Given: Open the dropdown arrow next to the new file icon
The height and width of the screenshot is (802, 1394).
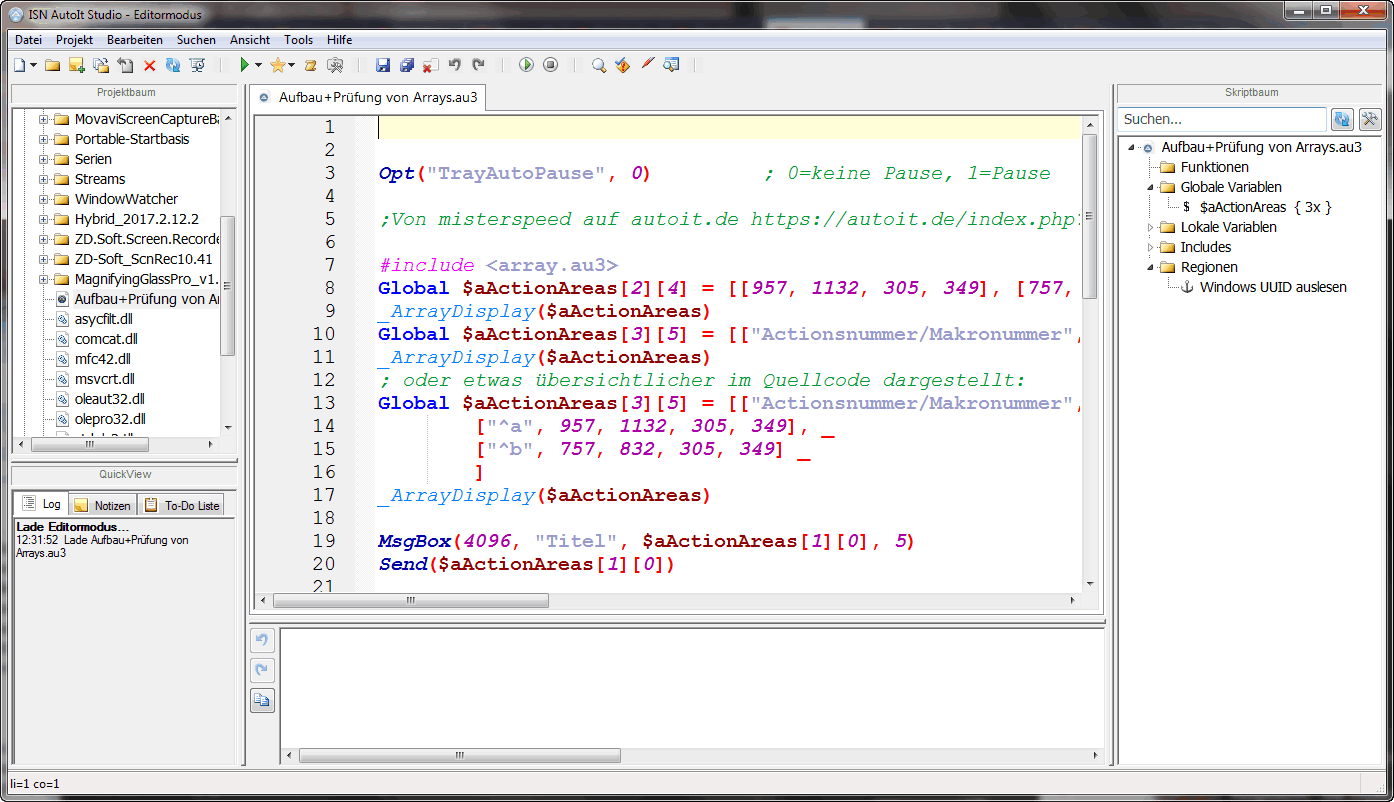Looking at the screenshot, I should click(x=34, y=65).
